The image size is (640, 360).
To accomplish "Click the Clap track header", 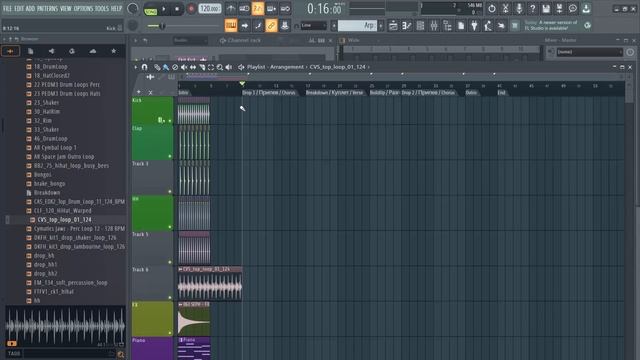I will (152, 142).
